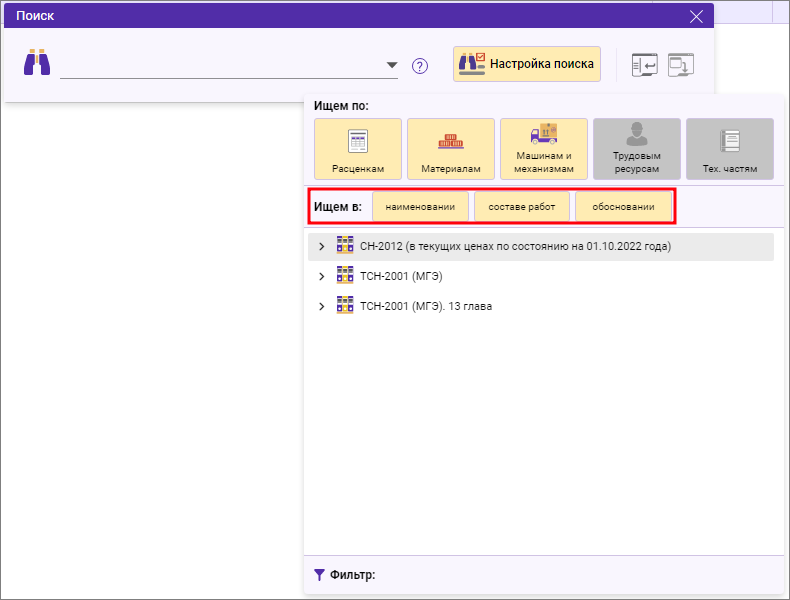Click the ТСН-2001 (МГЭ) database icon
790x600 pixels.
pyautogui.click(x=345, y=276)
